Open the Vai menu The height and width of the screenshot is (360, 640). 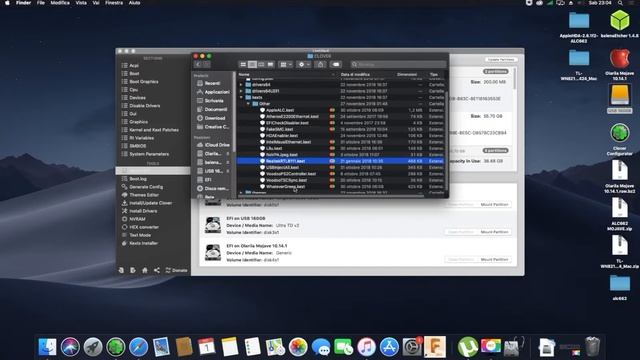96,3
